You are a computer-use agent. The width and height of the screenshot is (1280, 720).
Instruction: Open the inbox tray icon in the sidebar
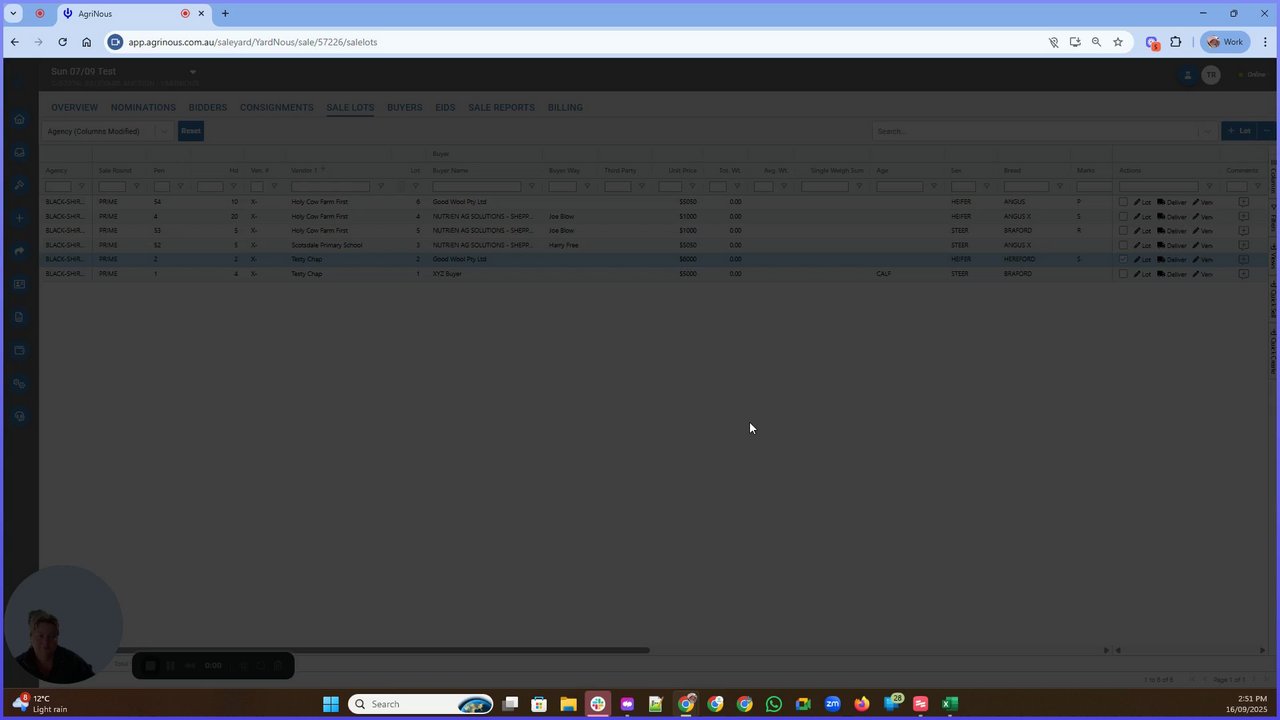pos(19,152)
